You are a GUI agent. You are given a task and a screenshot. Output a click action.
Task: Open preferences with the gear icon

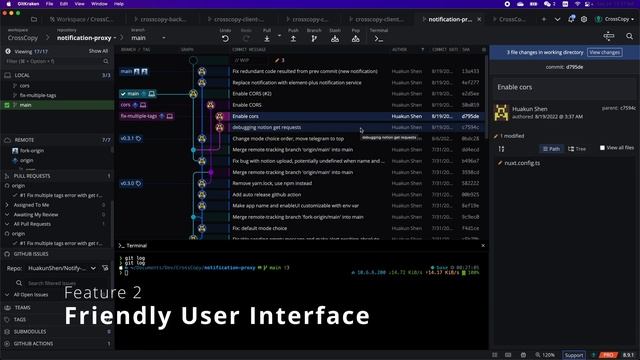tap(584, 19)
